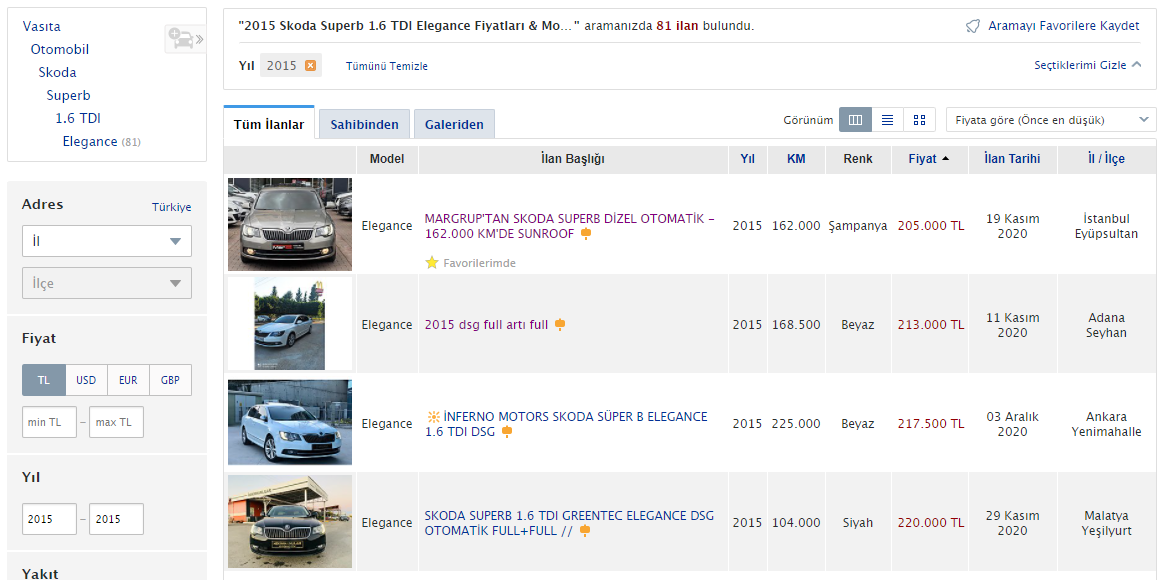The width and height of the screenshot is (1165, 580).
Task: Sort by the İl / İlçe column header
Action: 1106,159
